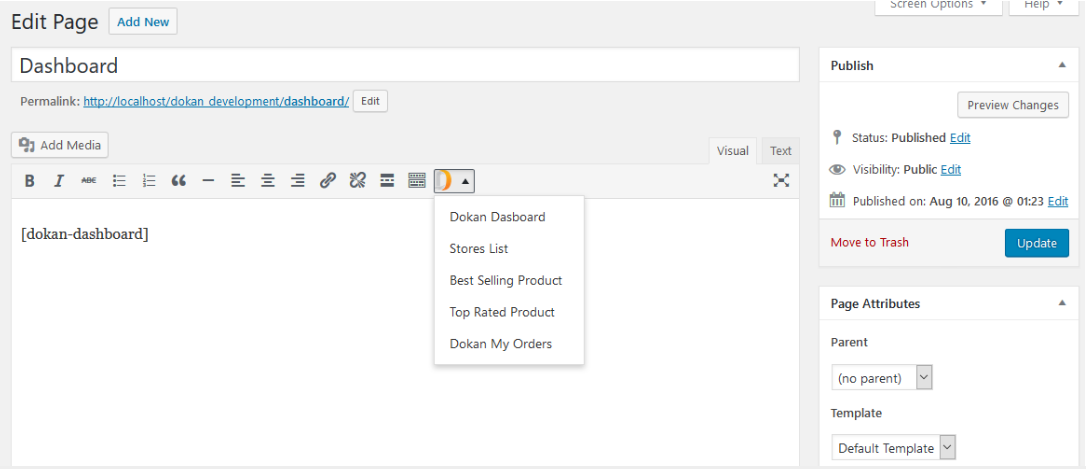Screen dimensions: 1086x469
Task: Choose Stores List from the shortcode menu
Action: point(479,249)
